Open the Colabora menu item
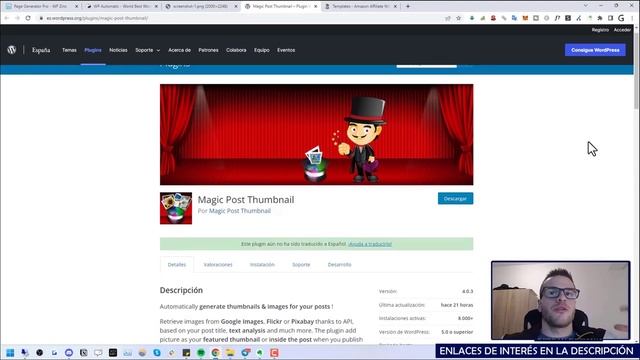This screenshot has height=360, width=640. (x=236, y=50)
